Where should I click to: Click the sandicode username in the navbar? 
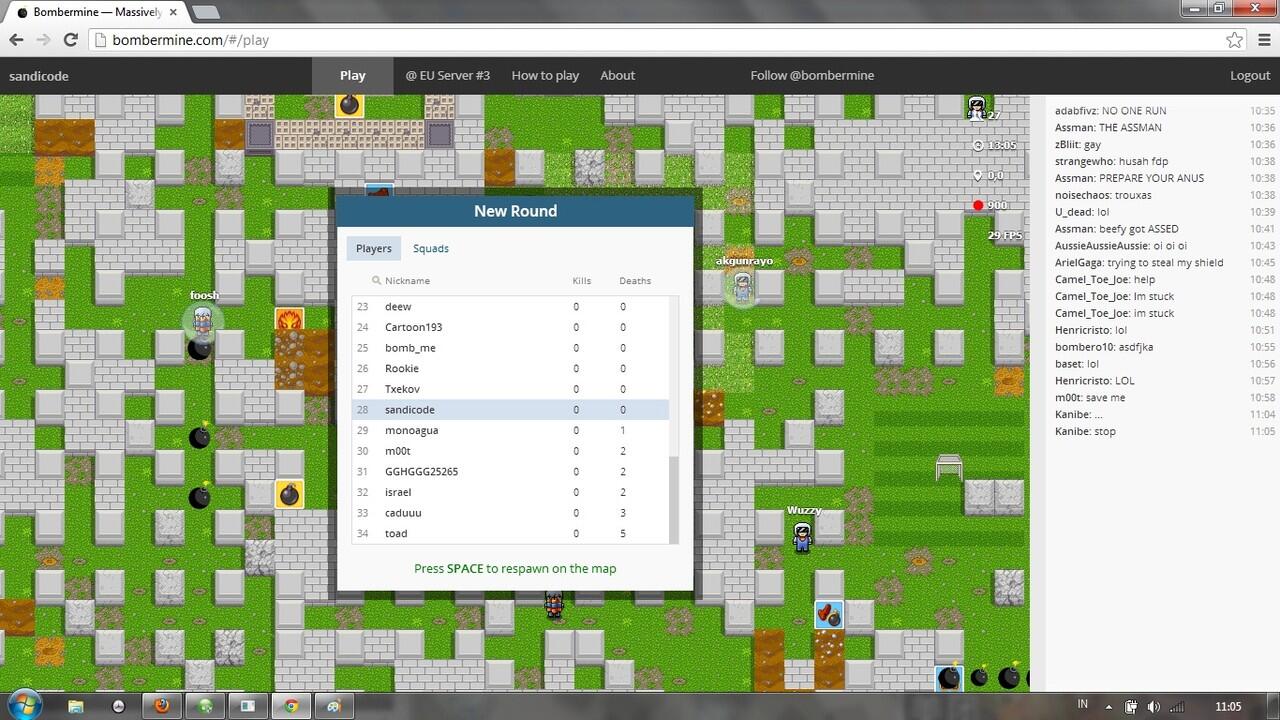pyautogui.click(x=39, y=76)
